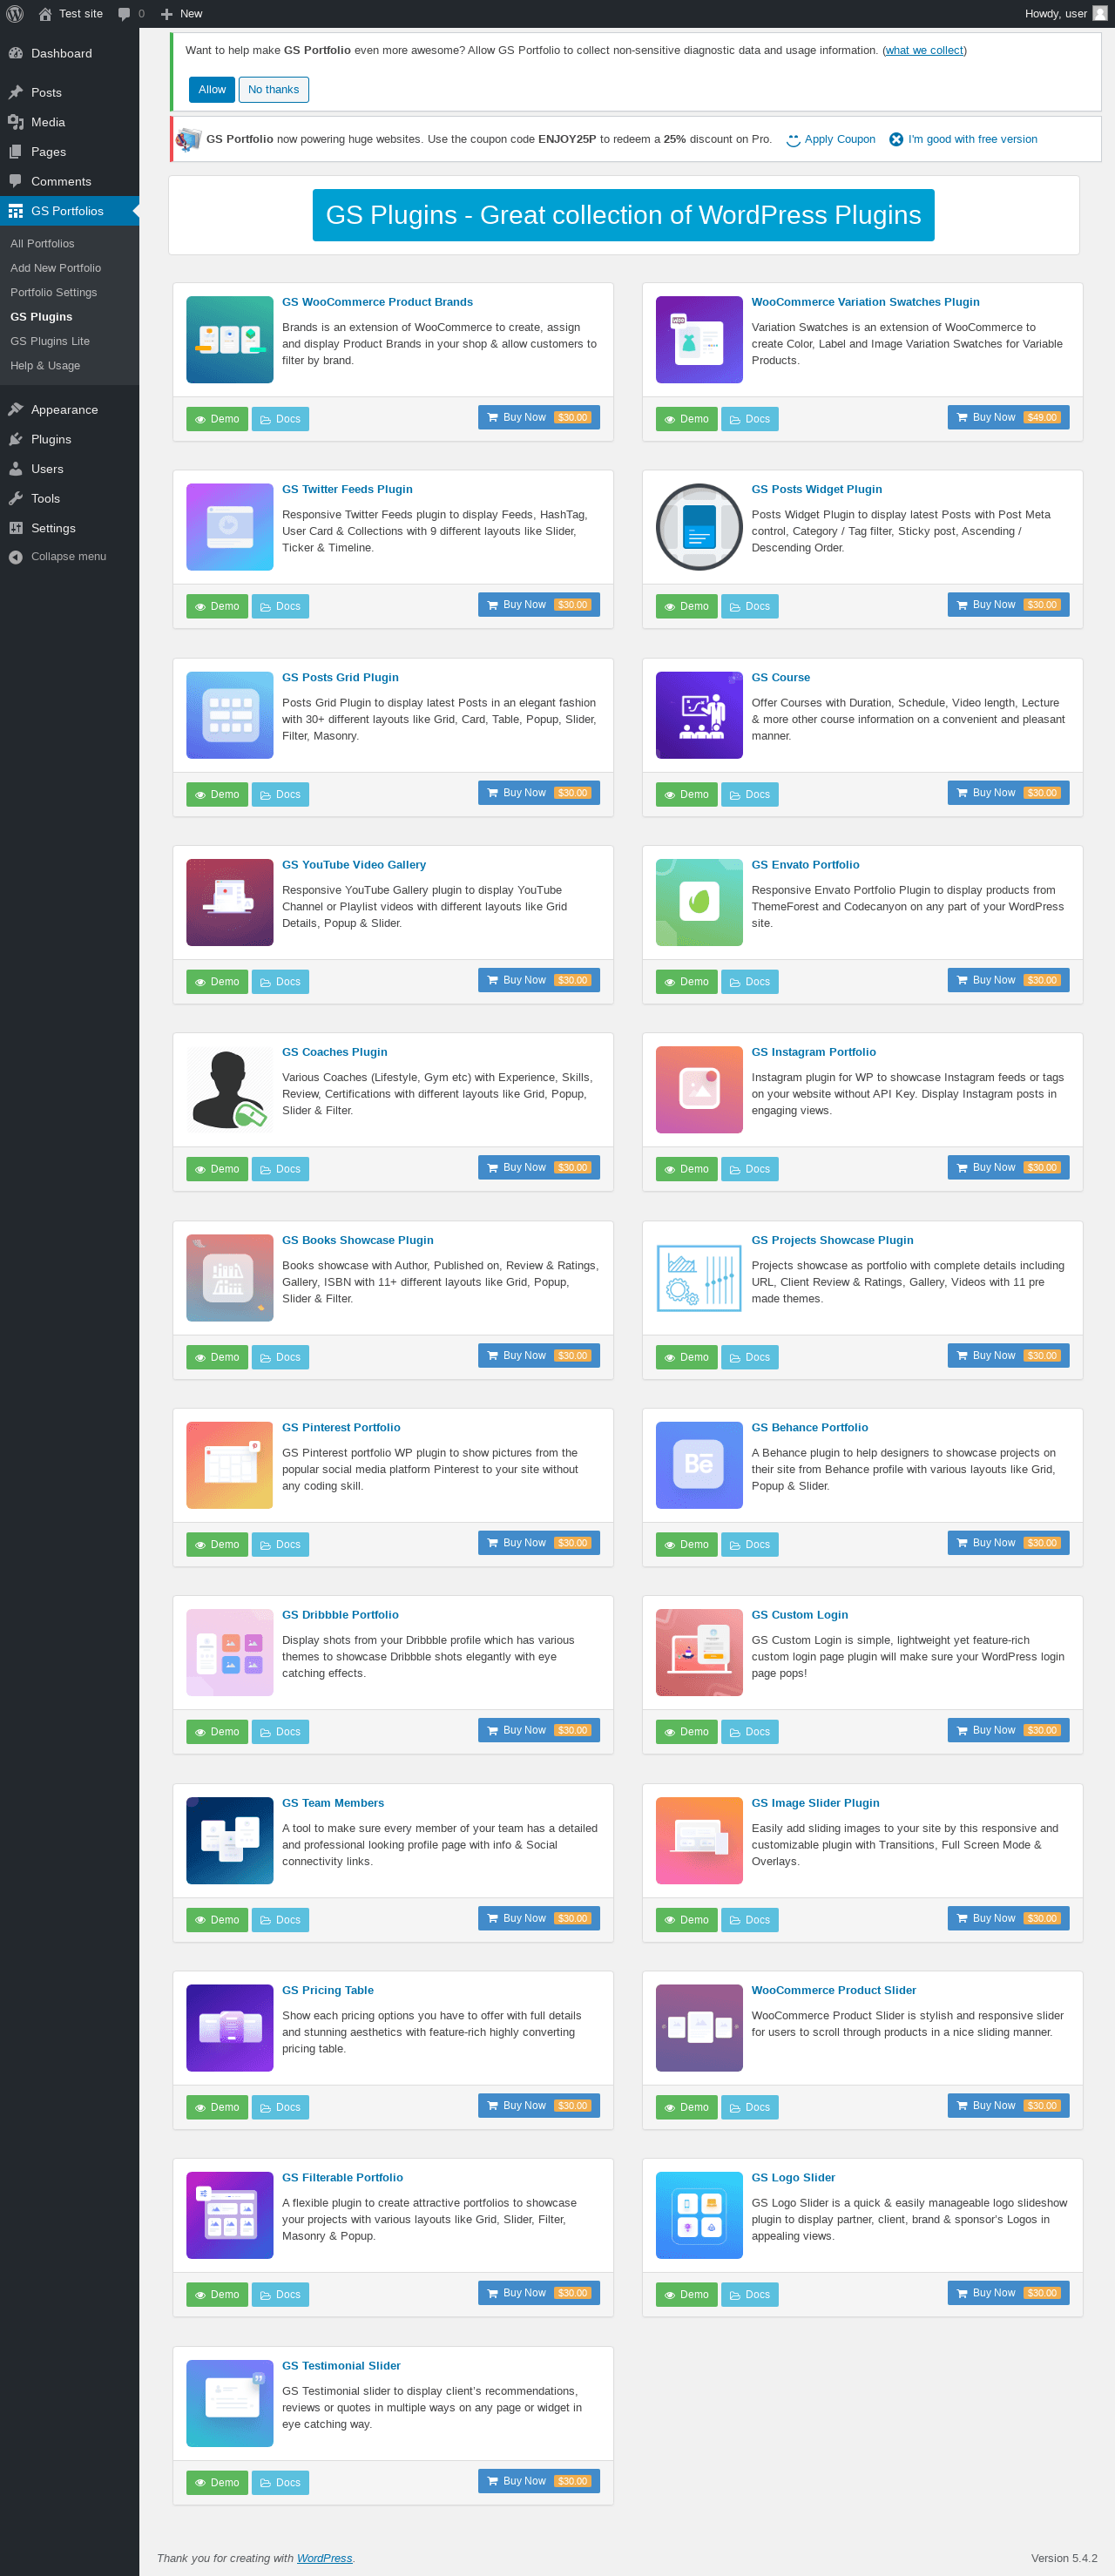
Task: Open Help & Usage submenu item
Action: click(45, 366)
